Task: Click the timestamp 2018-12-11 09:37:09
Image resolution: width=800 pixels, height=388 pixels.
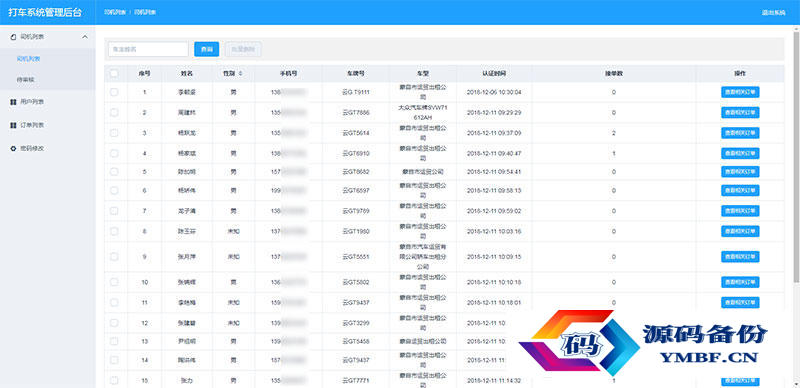Action: (x=494, y=133)
